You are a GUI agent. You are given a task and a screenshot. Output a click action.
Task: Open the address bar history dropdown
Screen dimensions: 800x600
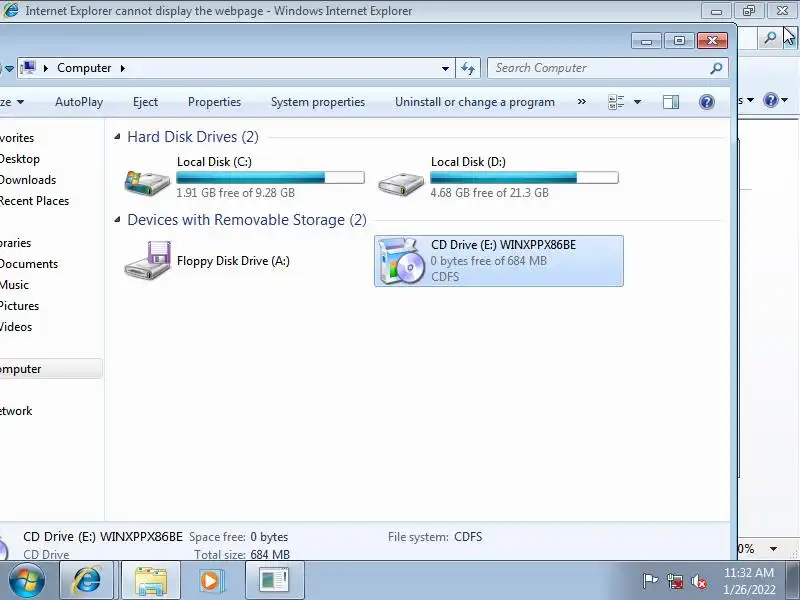click(445, 68)
